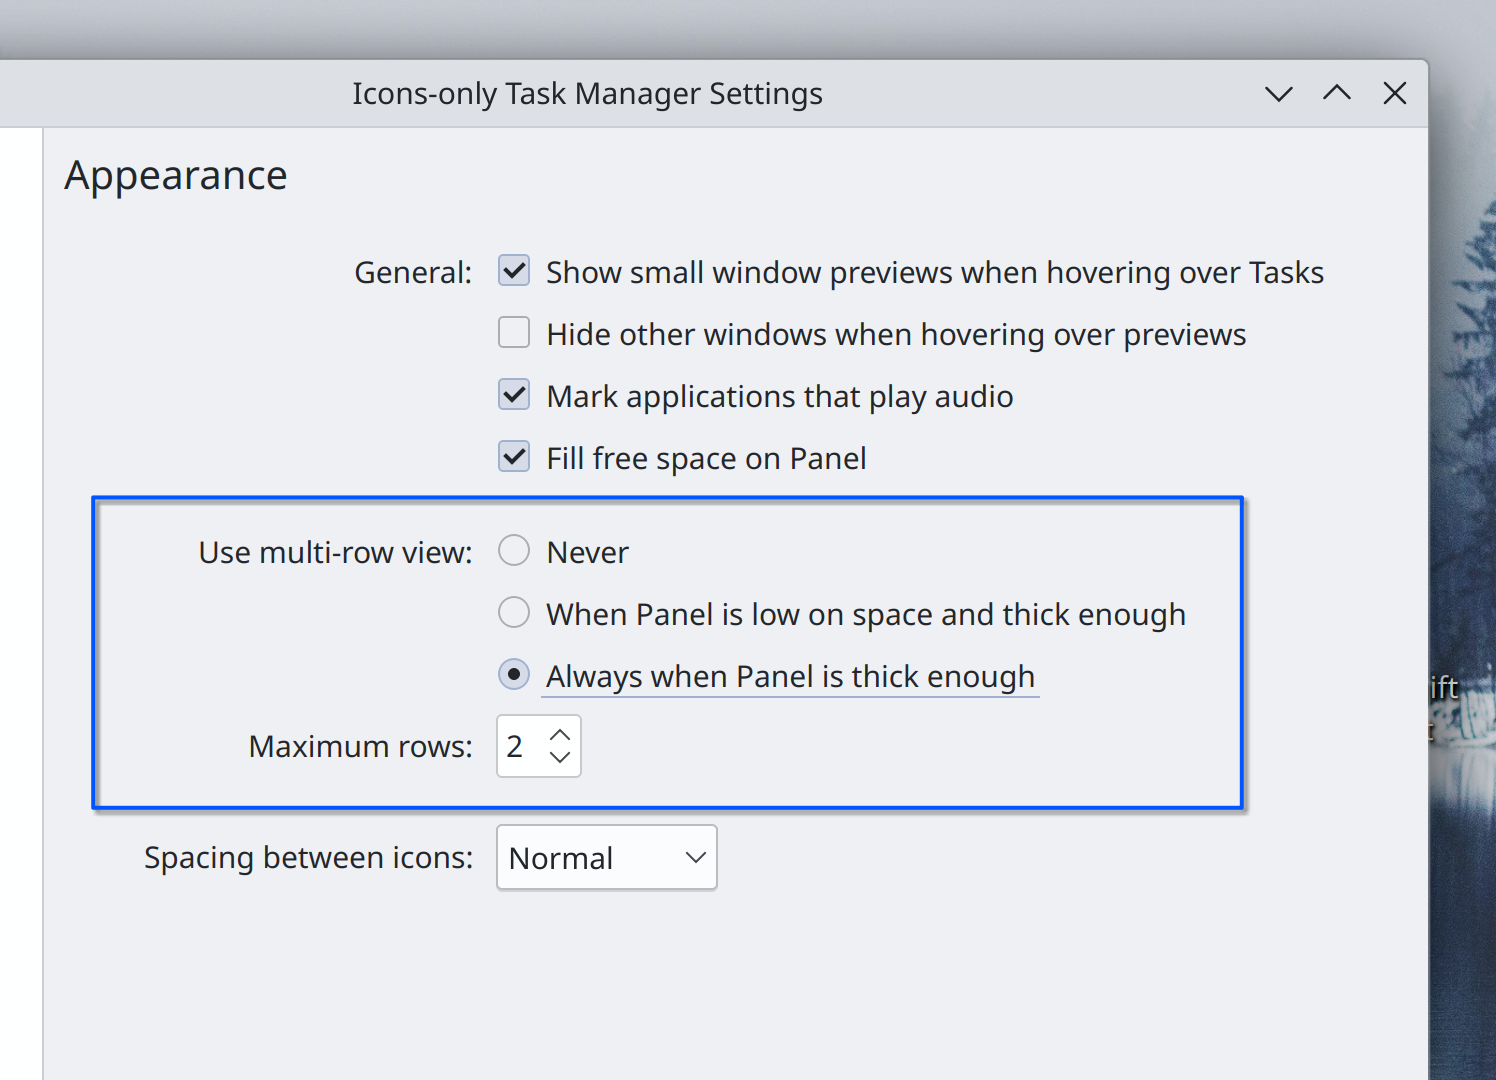
Task: Click the Maximum rows label
Action: [x=360, y=747]
